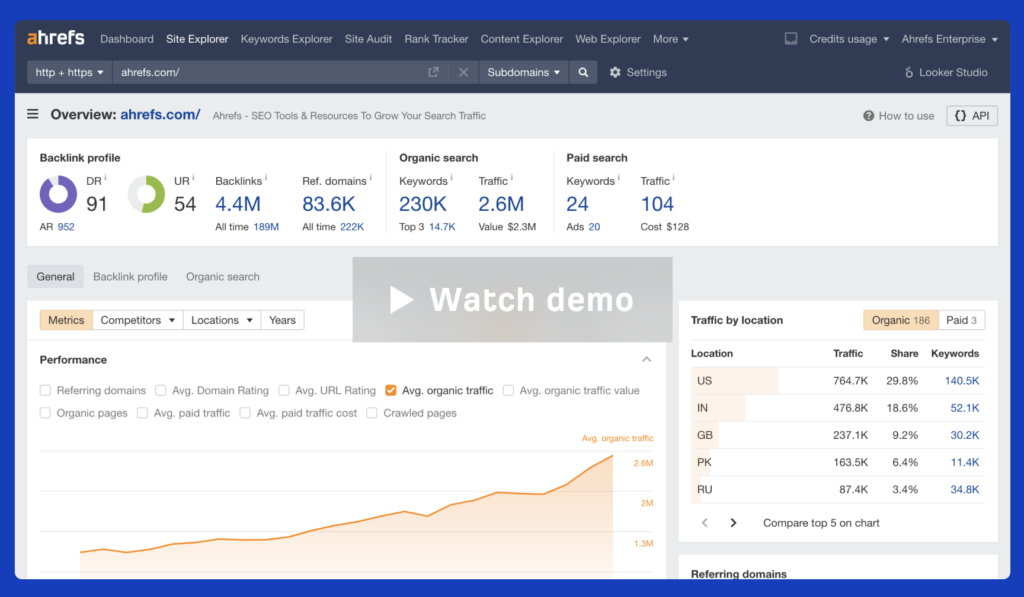
Task: Switch to the Organic search tab
Action: 223,277
